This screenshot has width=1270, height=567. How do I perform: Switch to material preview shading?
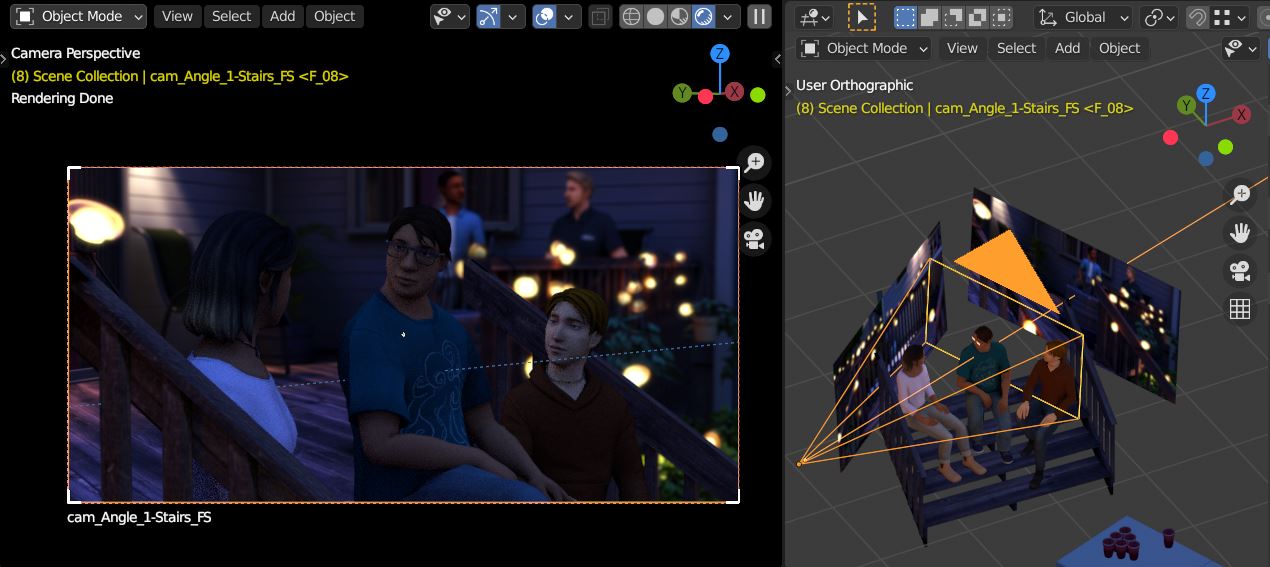pyautogui.click(x=679, y=17)
